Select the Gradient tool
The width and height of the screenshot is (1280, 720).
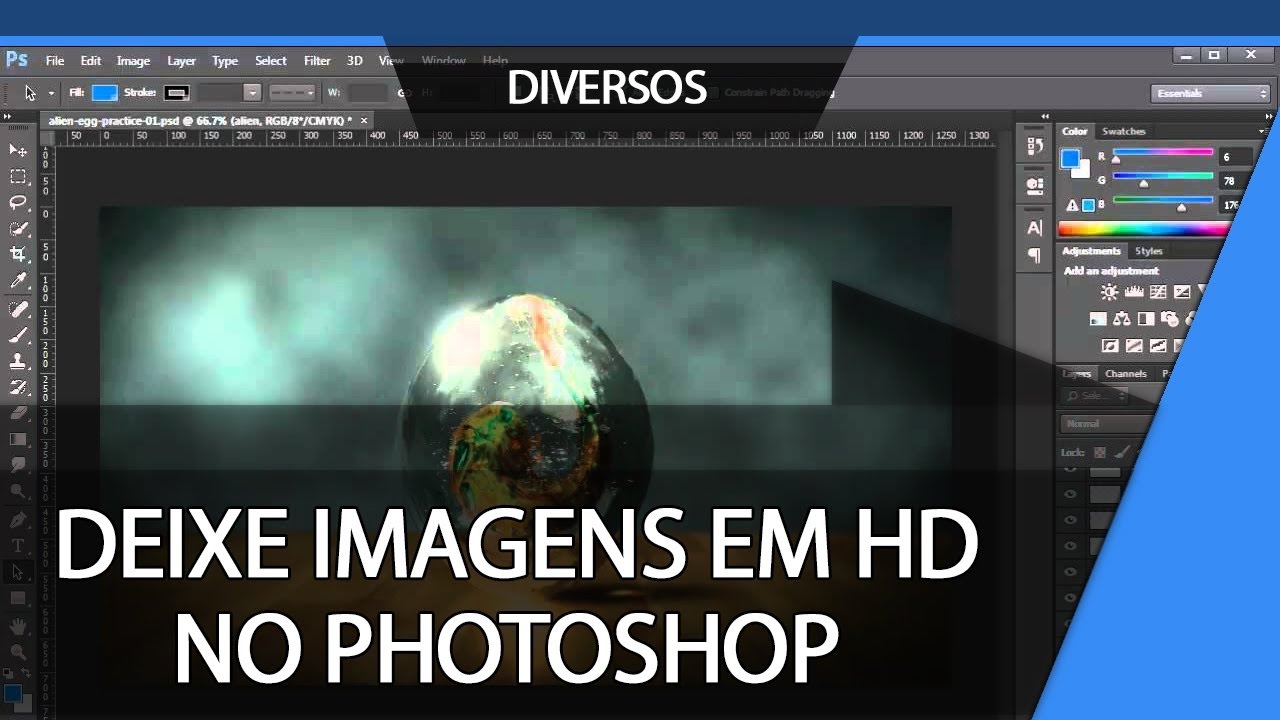[x=18, y=439]
